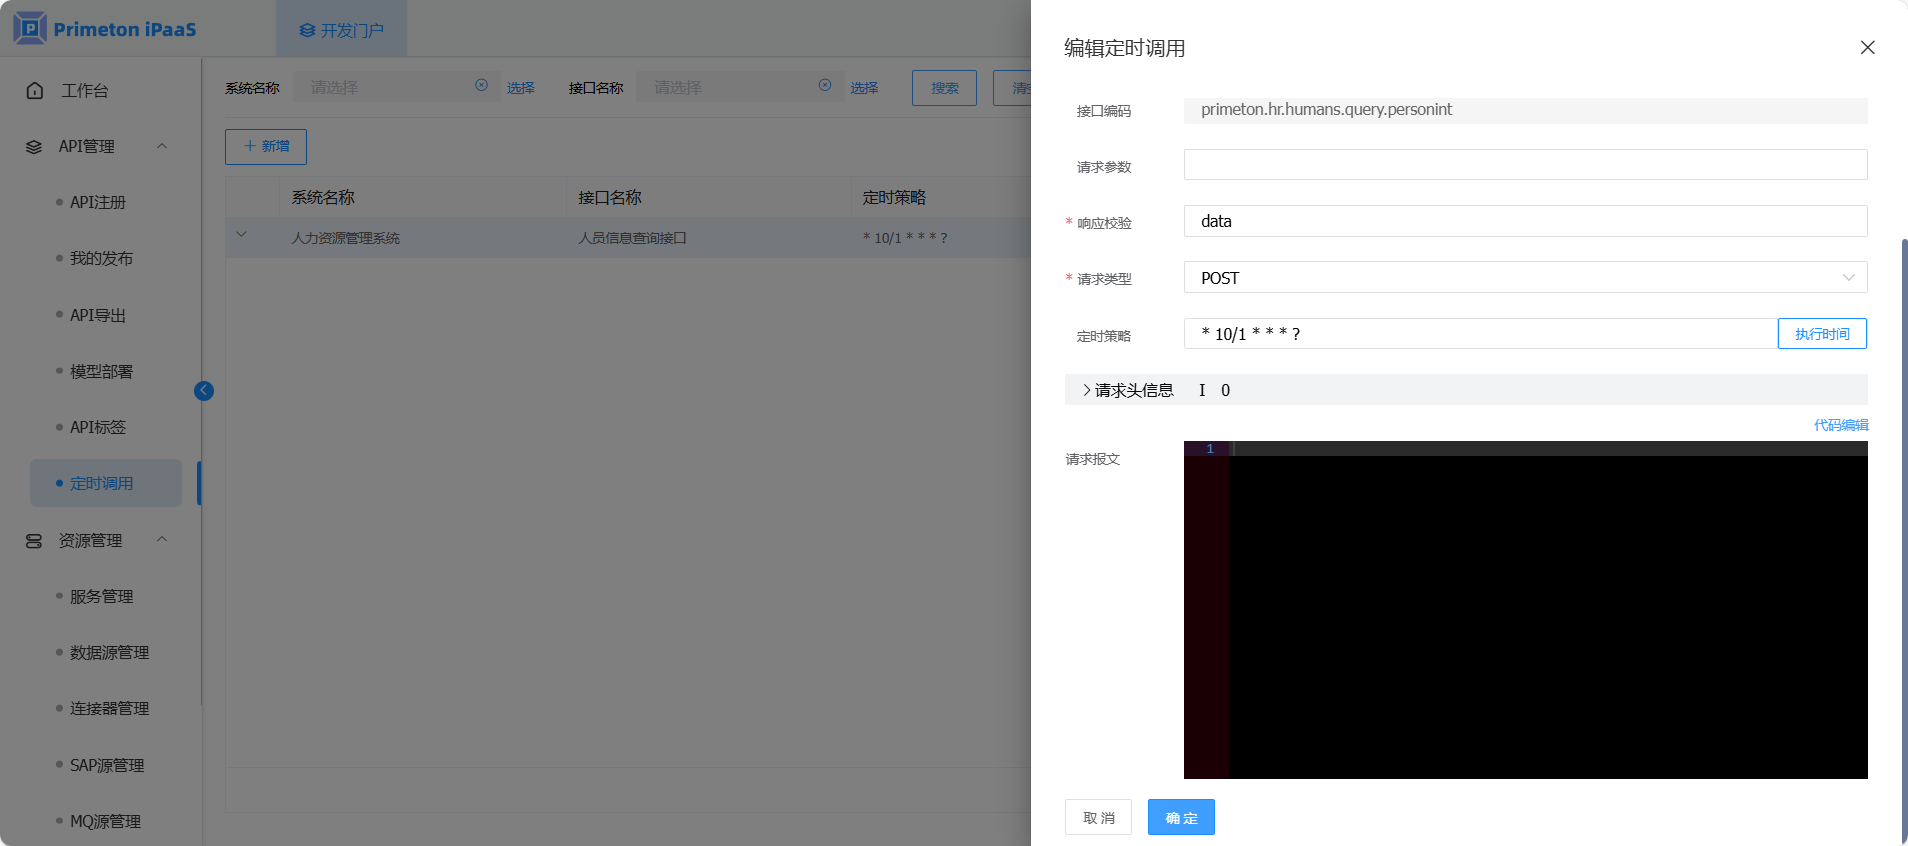Click the 资源管理 server icon
Screen dimensions: 1908x846
point(34,541)
